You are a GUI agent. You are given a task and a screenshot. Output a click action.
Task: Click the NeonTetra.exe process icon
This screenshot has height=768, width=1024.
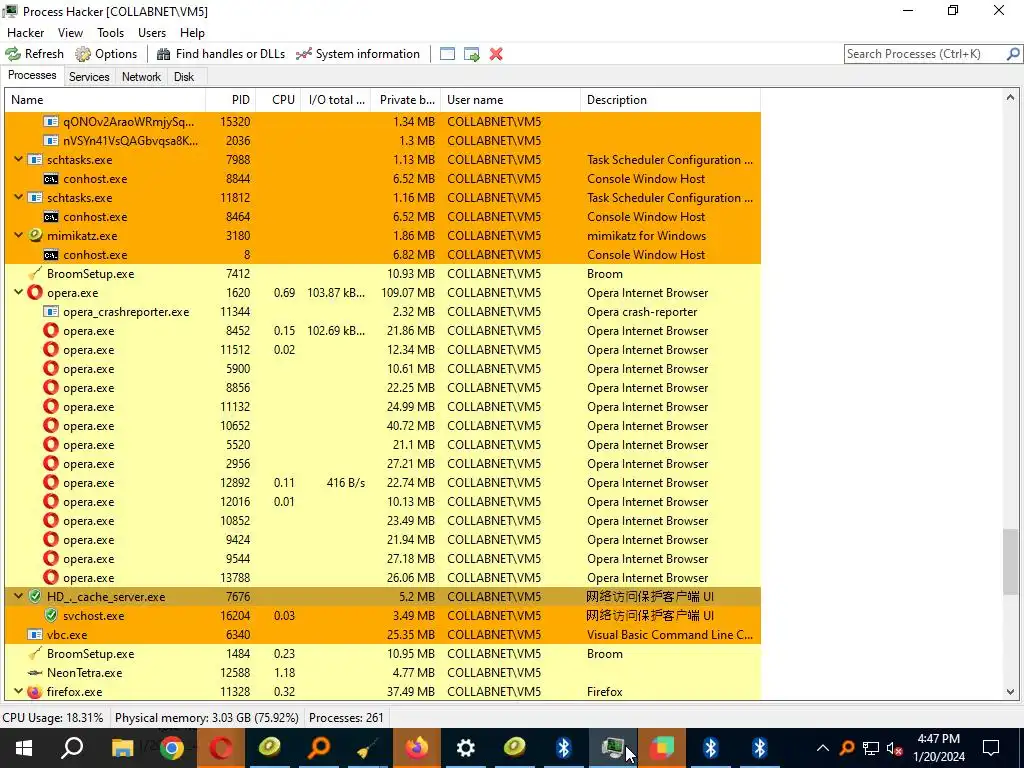(35, 673)
